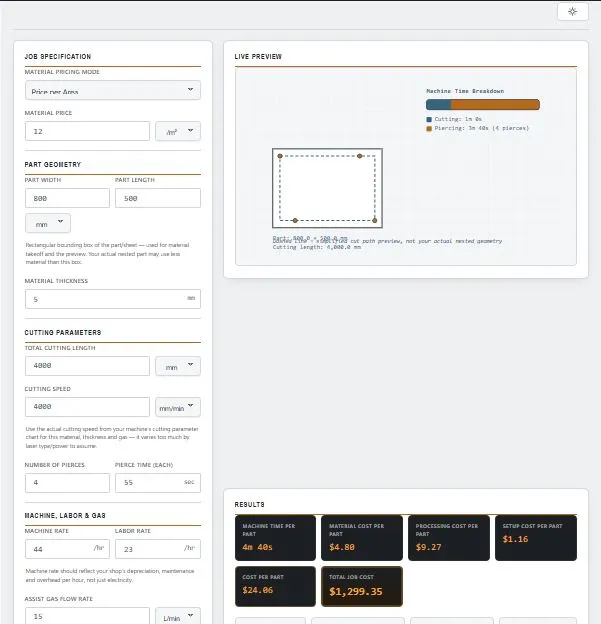Click the Total Cutting Length field
Image resolution: width=601 pixels, height=624 pixels.
pyautogui.click(x=87, y=366)
